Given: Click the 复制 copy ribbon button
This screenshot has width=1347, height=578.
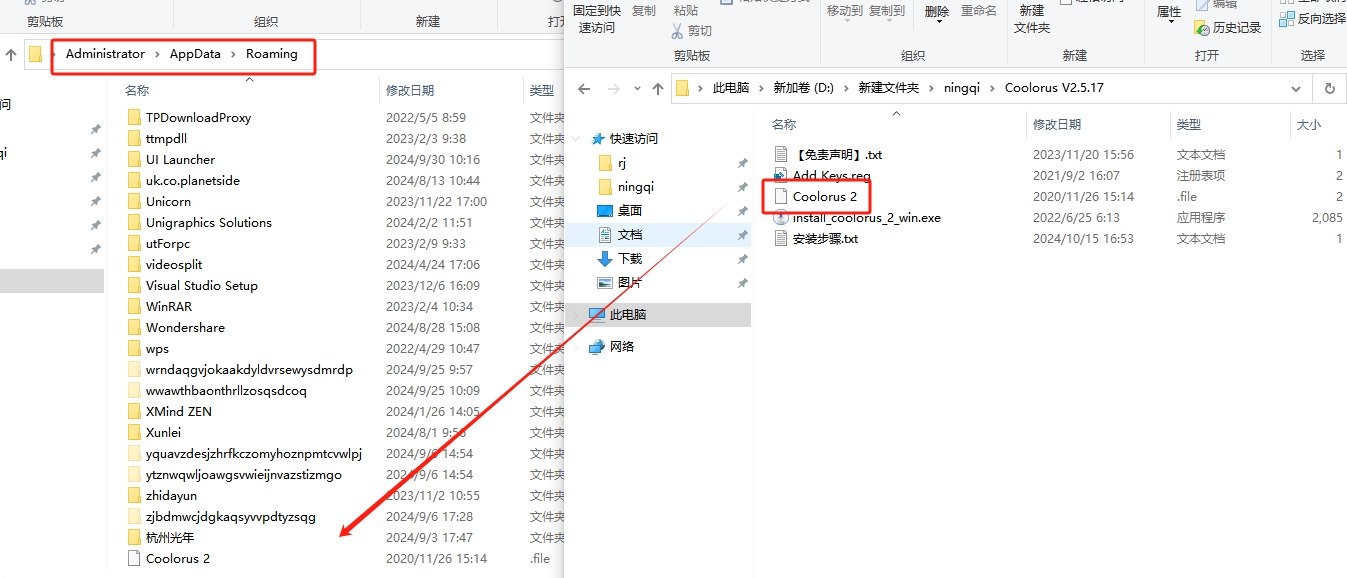Looking at the screenshot, I should pyautogui.click(x=644, y=11).
